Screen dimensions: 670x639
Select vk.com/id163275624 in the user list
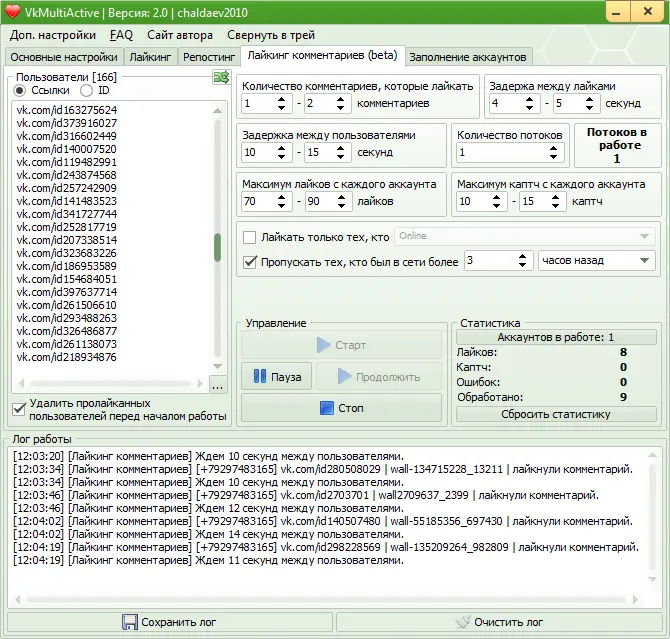67,109
